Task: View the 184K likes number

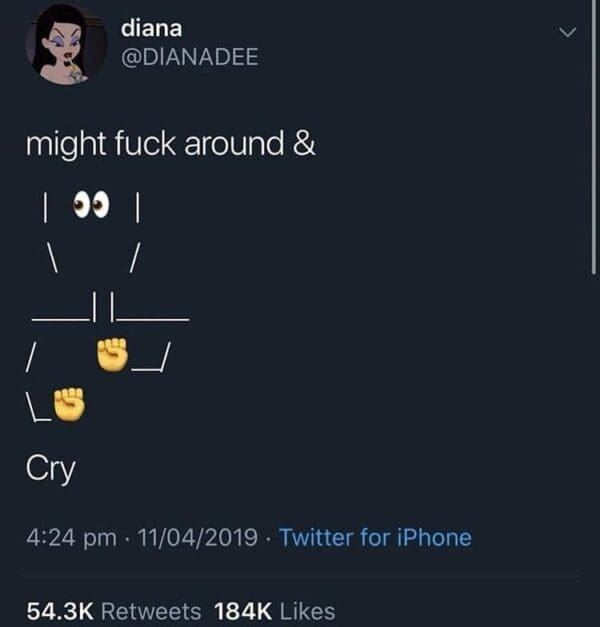Action: point(243,611)
